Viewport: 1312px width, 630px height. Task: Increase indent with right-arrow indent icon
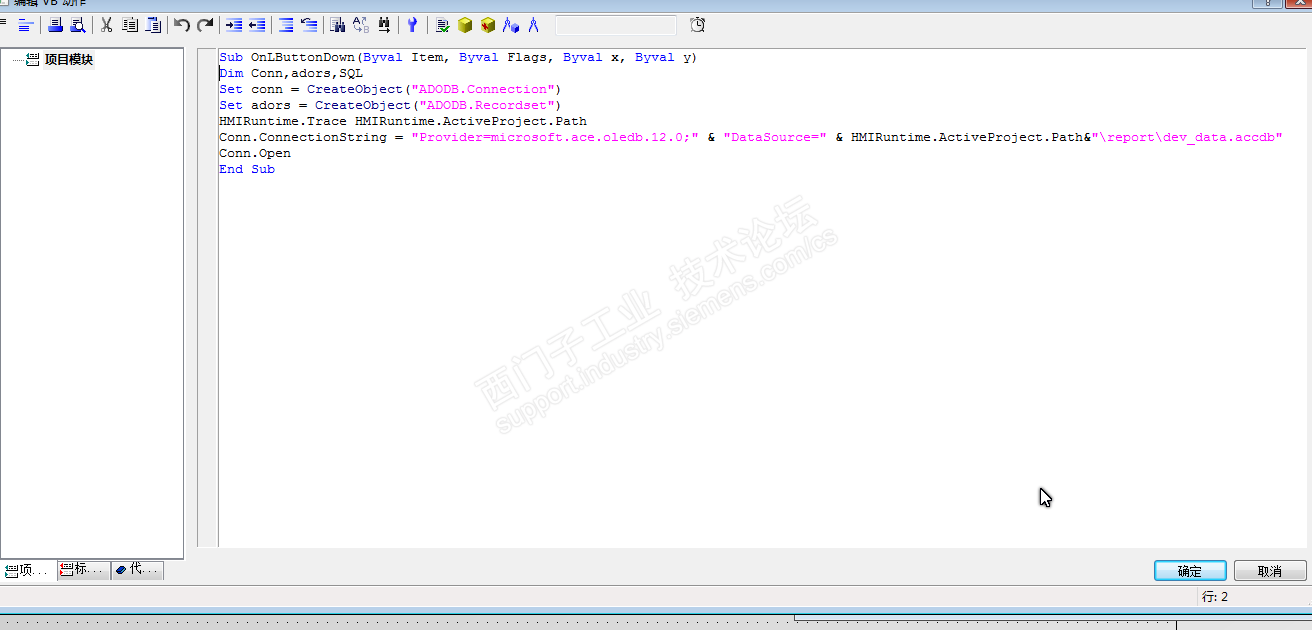(x=234, y=25)
